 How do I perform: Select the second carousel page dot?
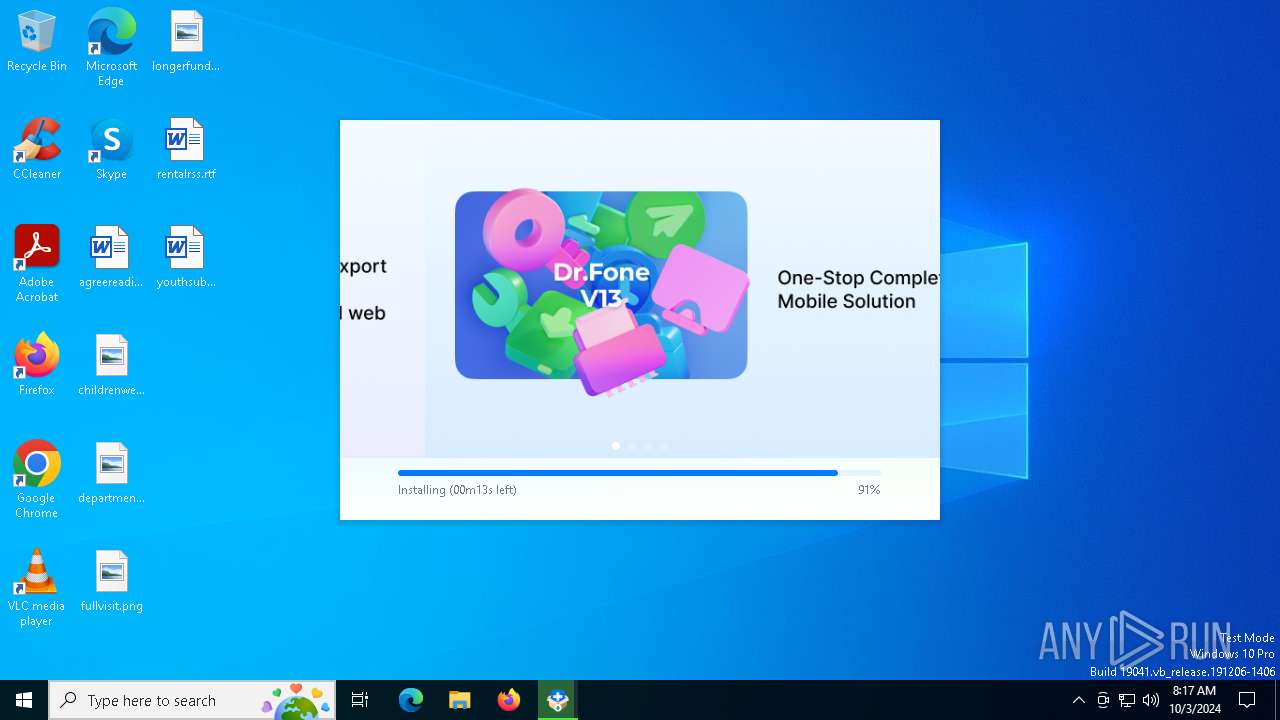632,446
